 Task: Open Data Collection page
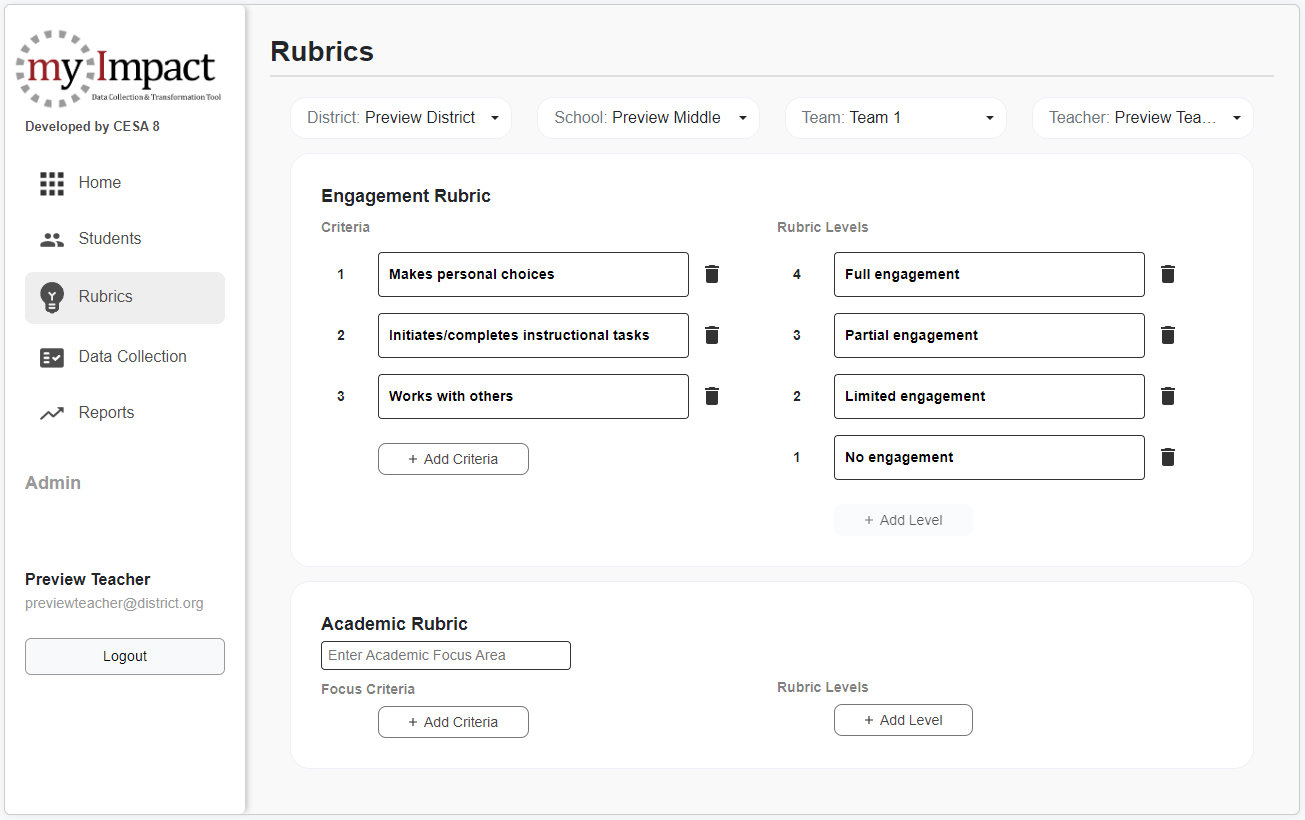click(125, 357)
